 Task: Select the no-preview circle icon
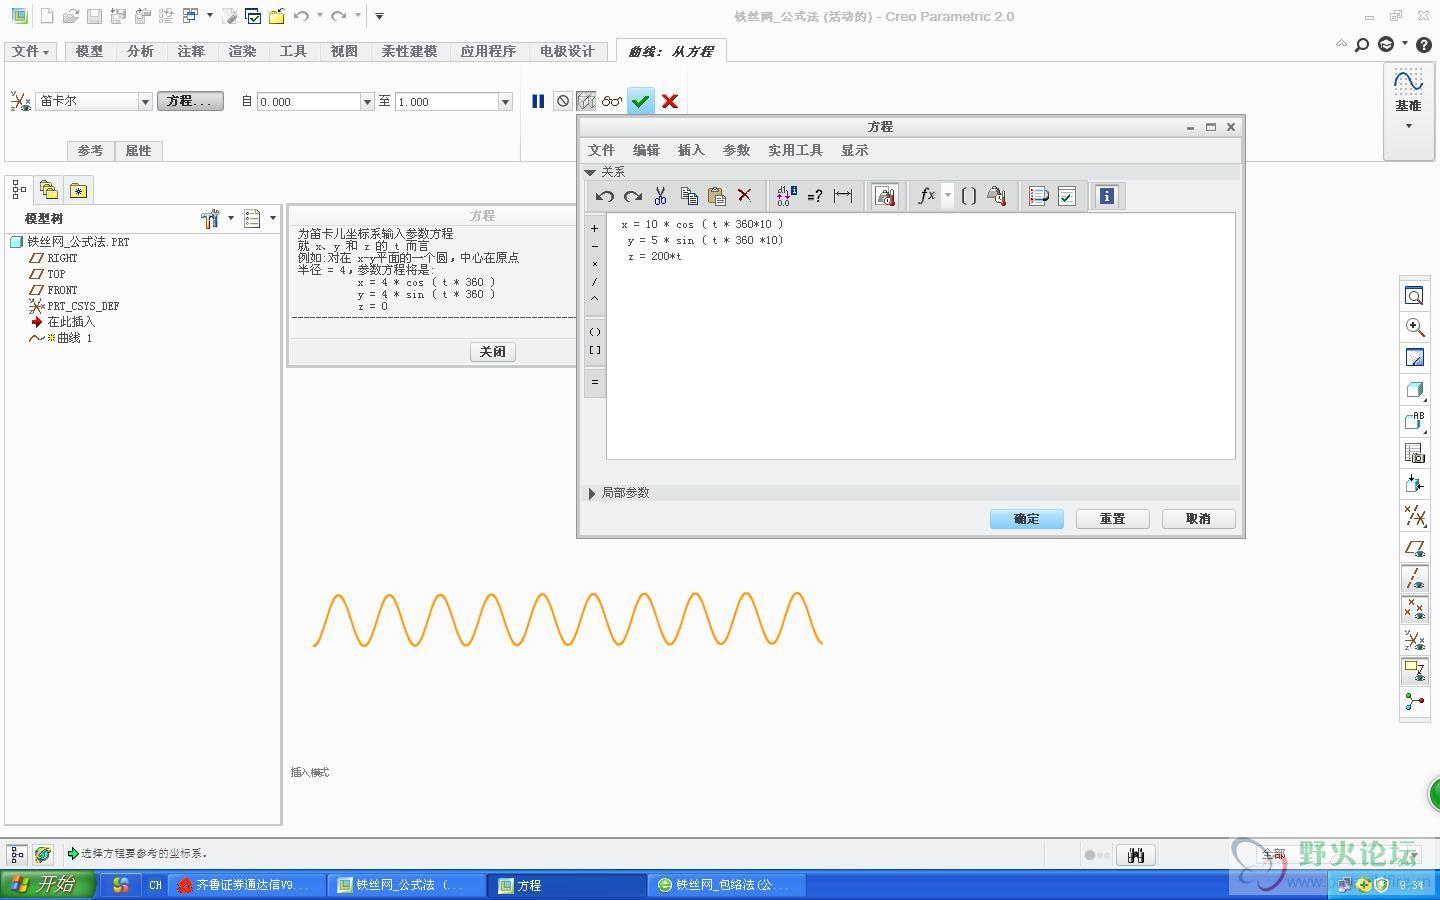pyautogui.click(x=563, y=101)
